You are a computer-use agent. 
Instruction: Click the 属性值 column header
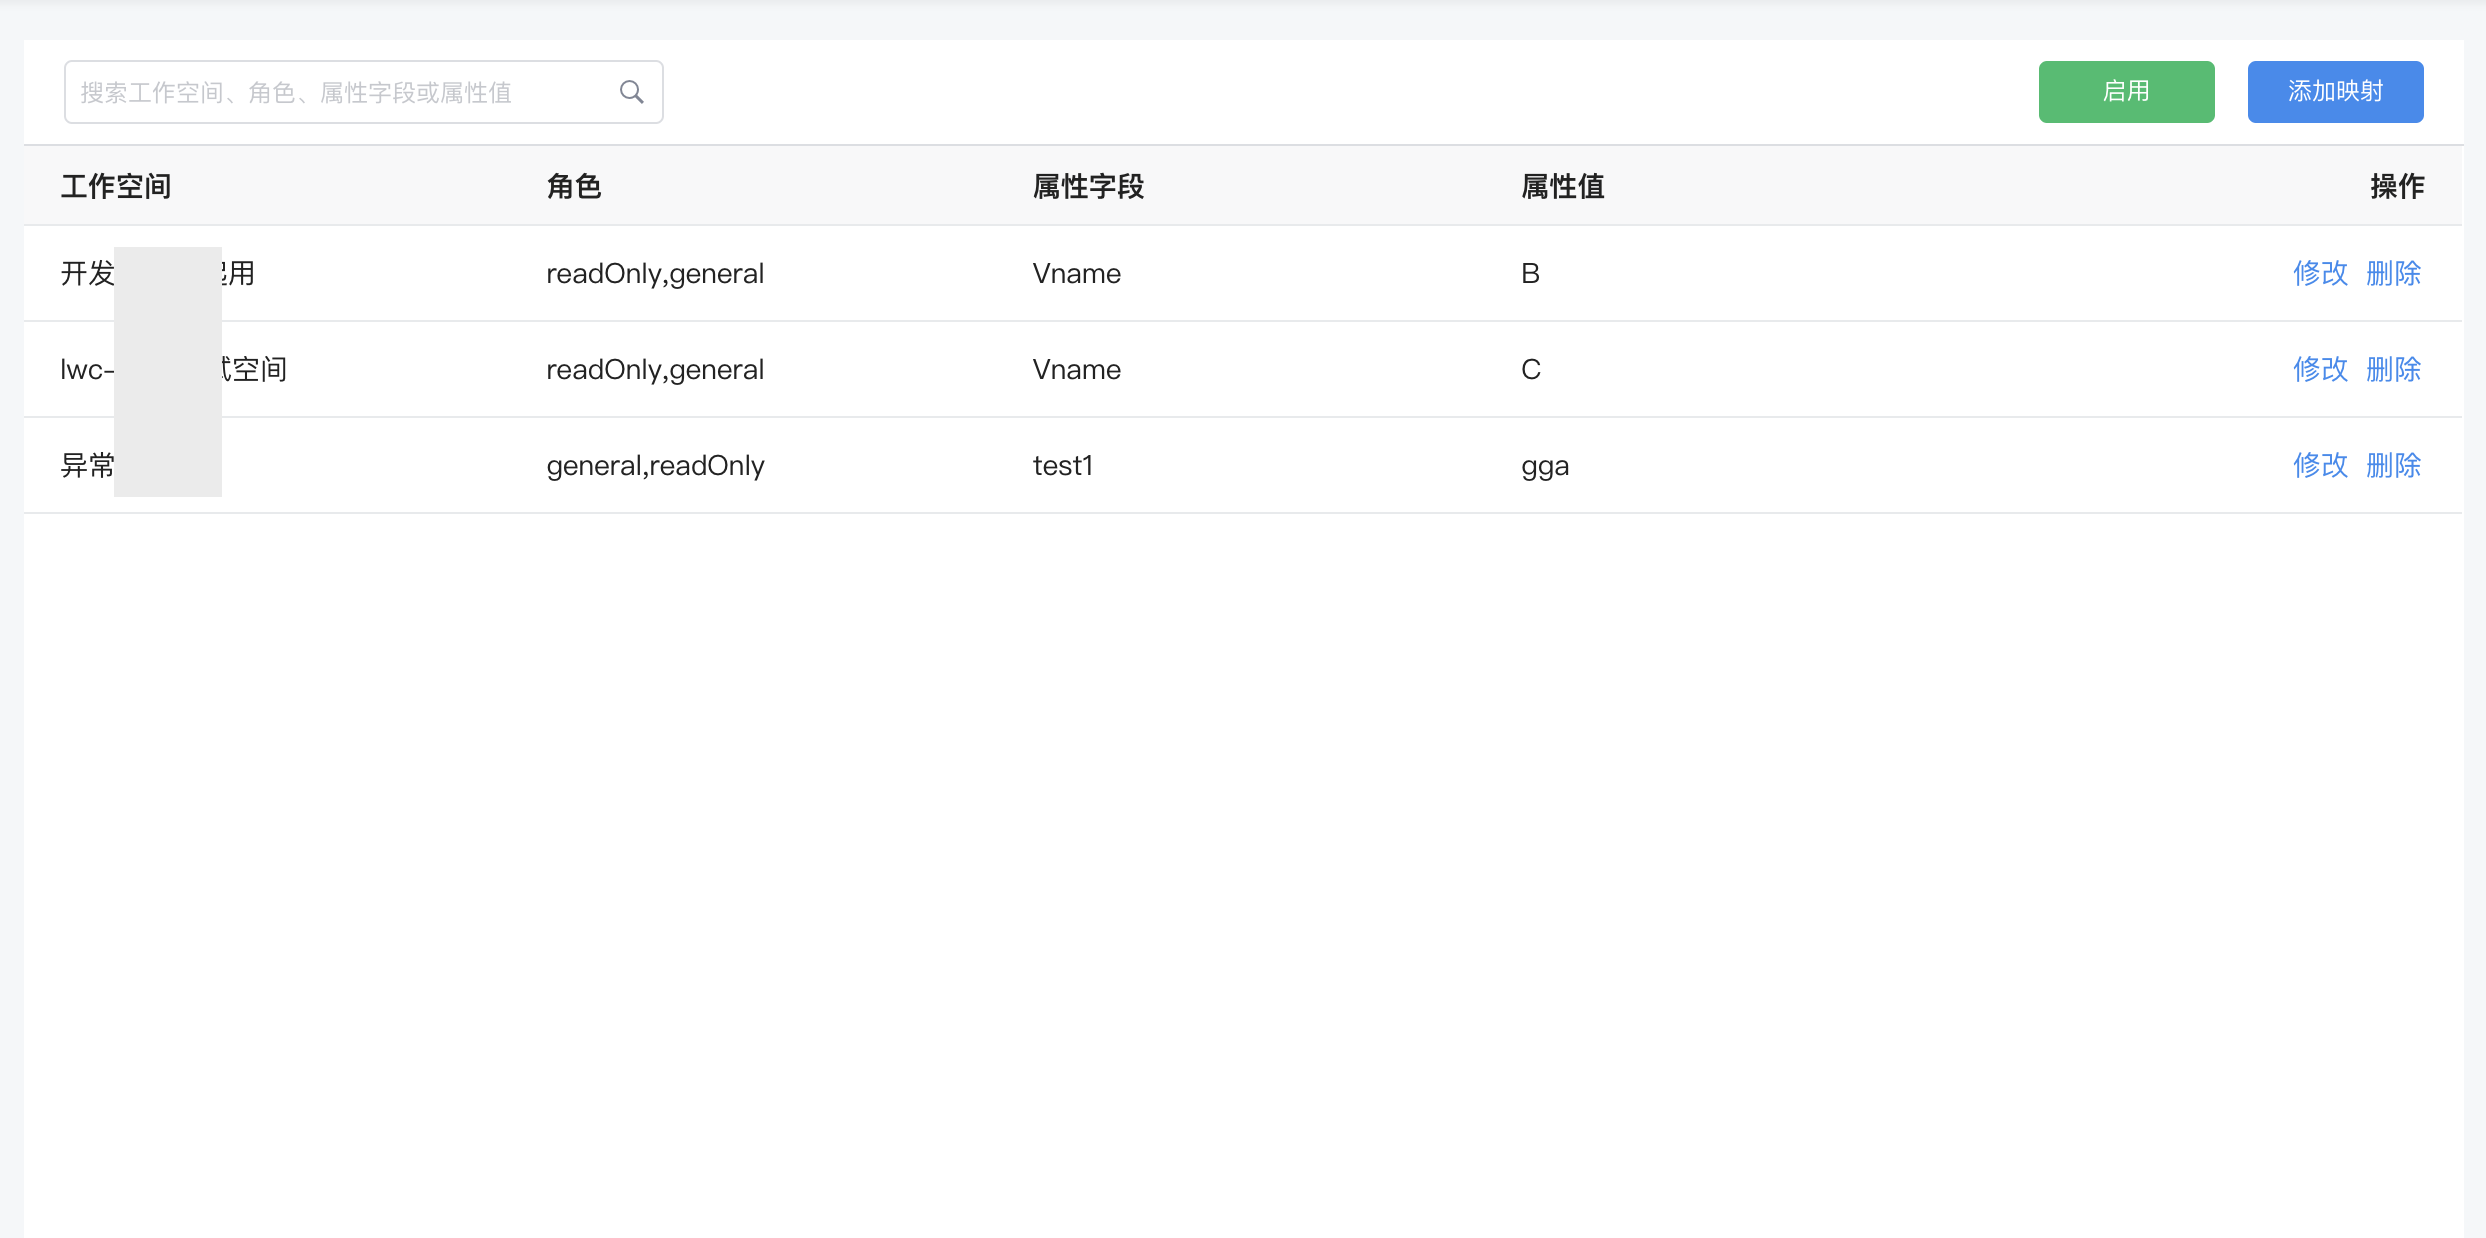[x=1562, y=186]
